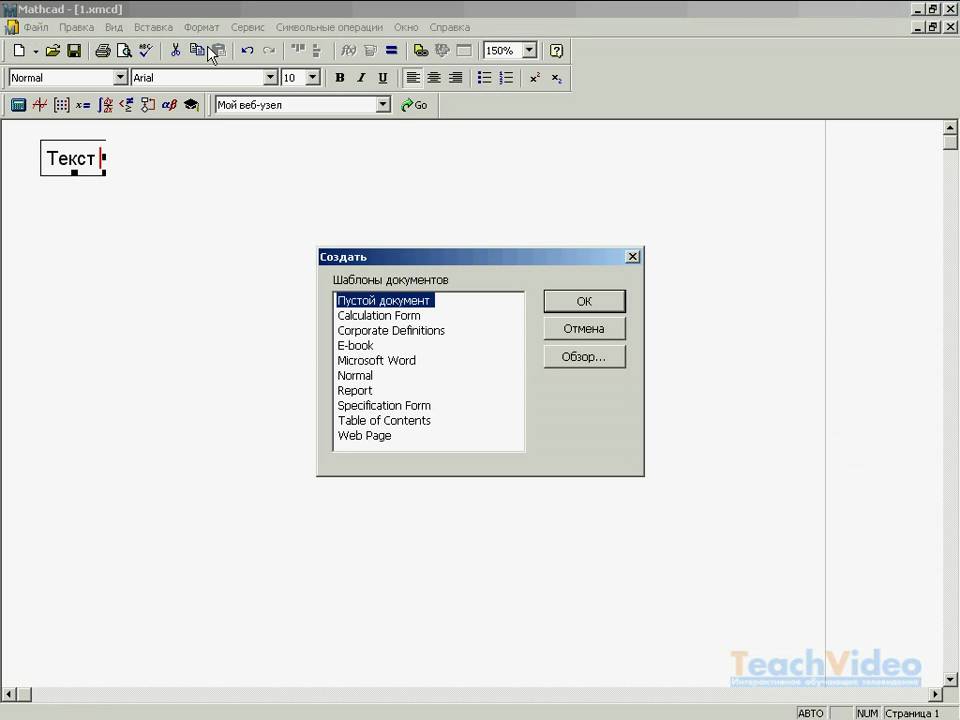Screen dimensions: 960x720
Task: Click the Open file folder icon
Action: 53,51
